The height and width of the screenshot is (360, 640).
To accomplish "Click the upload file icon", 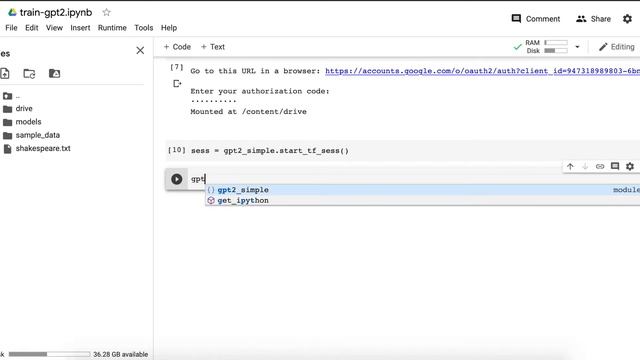I will pyautogui.click(x=5, y=73).
